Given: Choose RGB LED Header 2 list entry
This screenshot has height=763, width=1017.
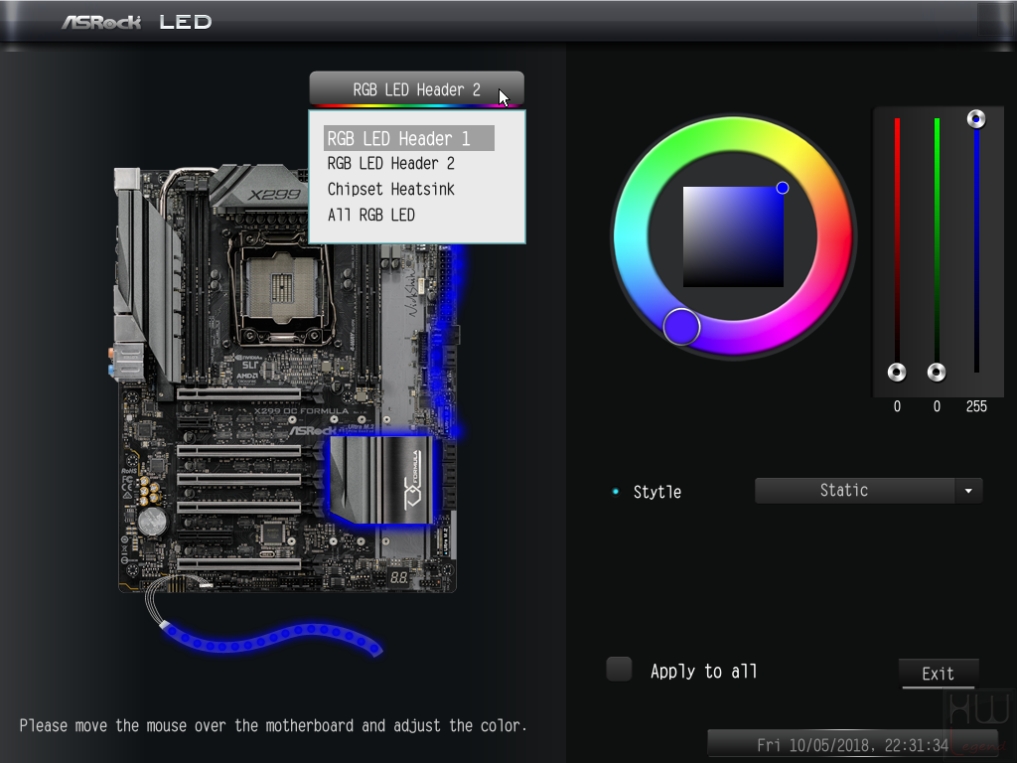Looking at the screenshot, I should (x=391, y=164).
